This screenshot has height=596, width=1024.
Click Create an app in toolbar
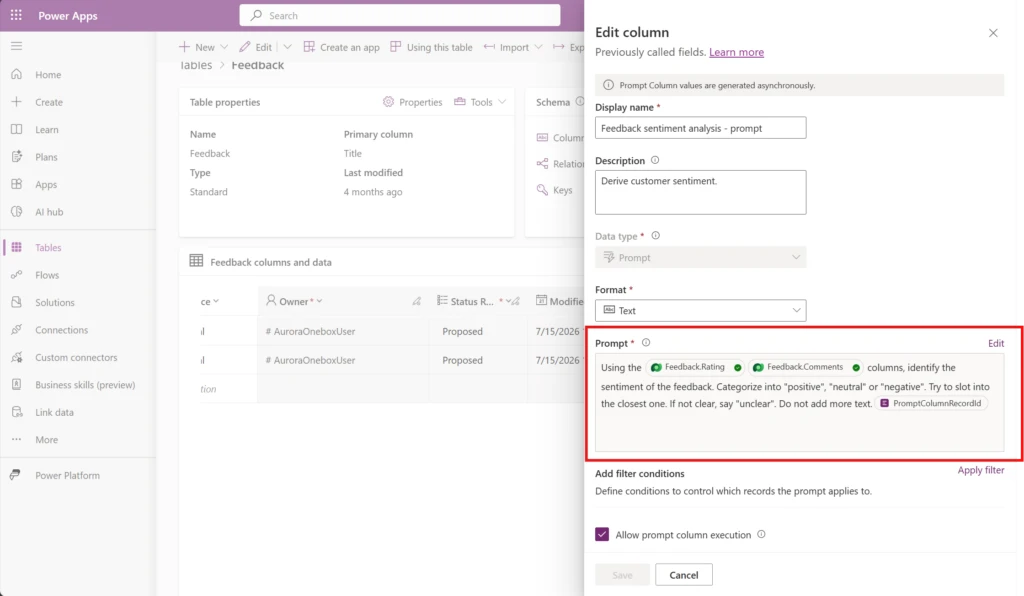coord(342,47)
